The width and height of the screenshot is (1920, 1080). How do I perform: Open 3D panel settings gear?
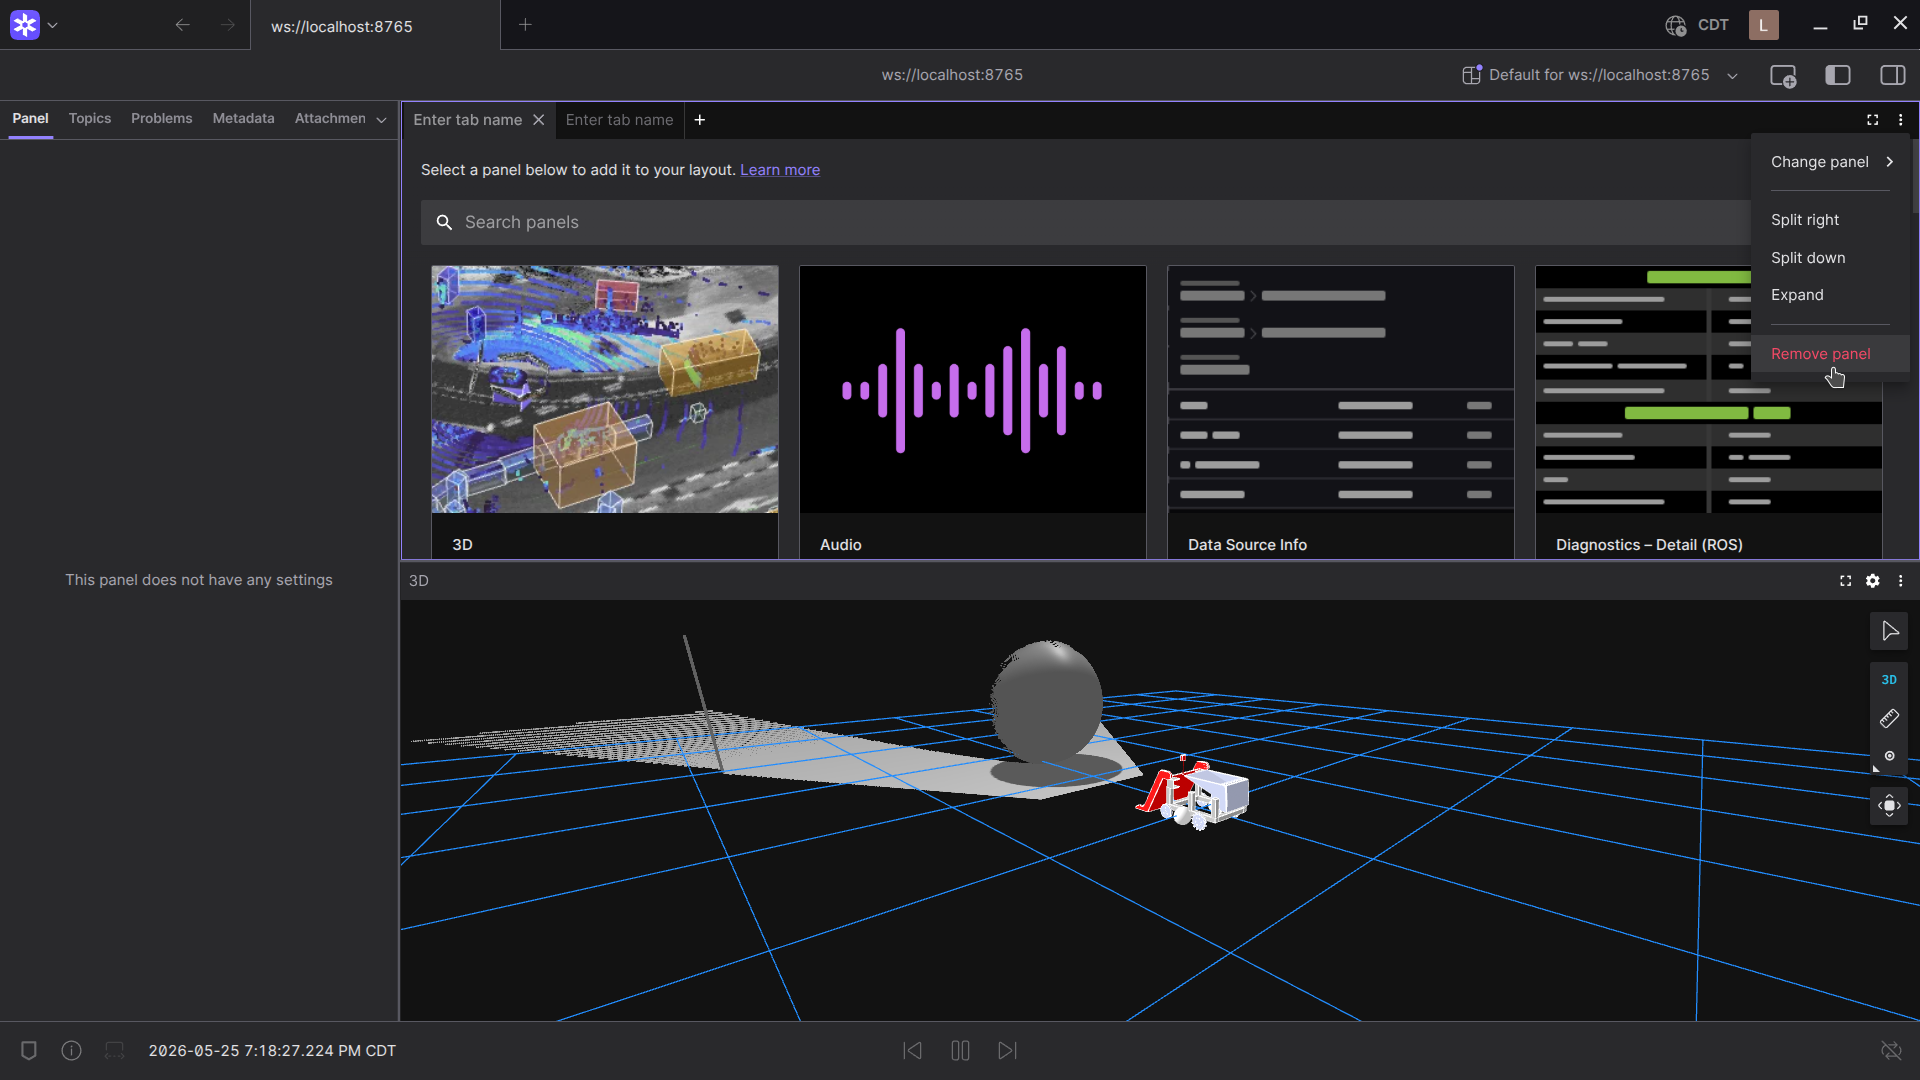coord(1873,581)
